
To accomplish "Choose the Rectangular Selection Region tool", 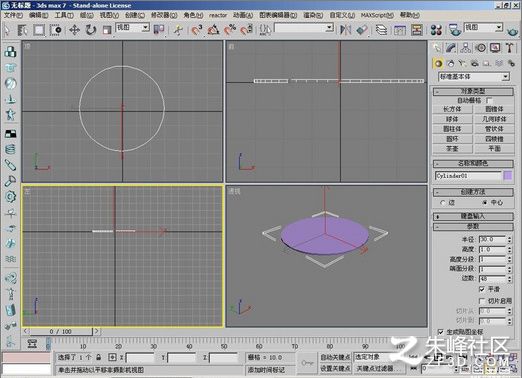I will click(39, 30).
